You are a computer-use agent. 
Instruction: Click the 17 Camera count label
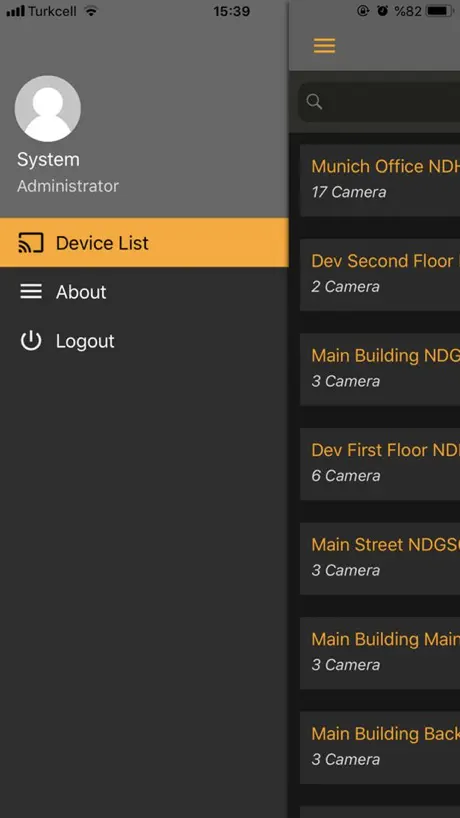point(349,192)
